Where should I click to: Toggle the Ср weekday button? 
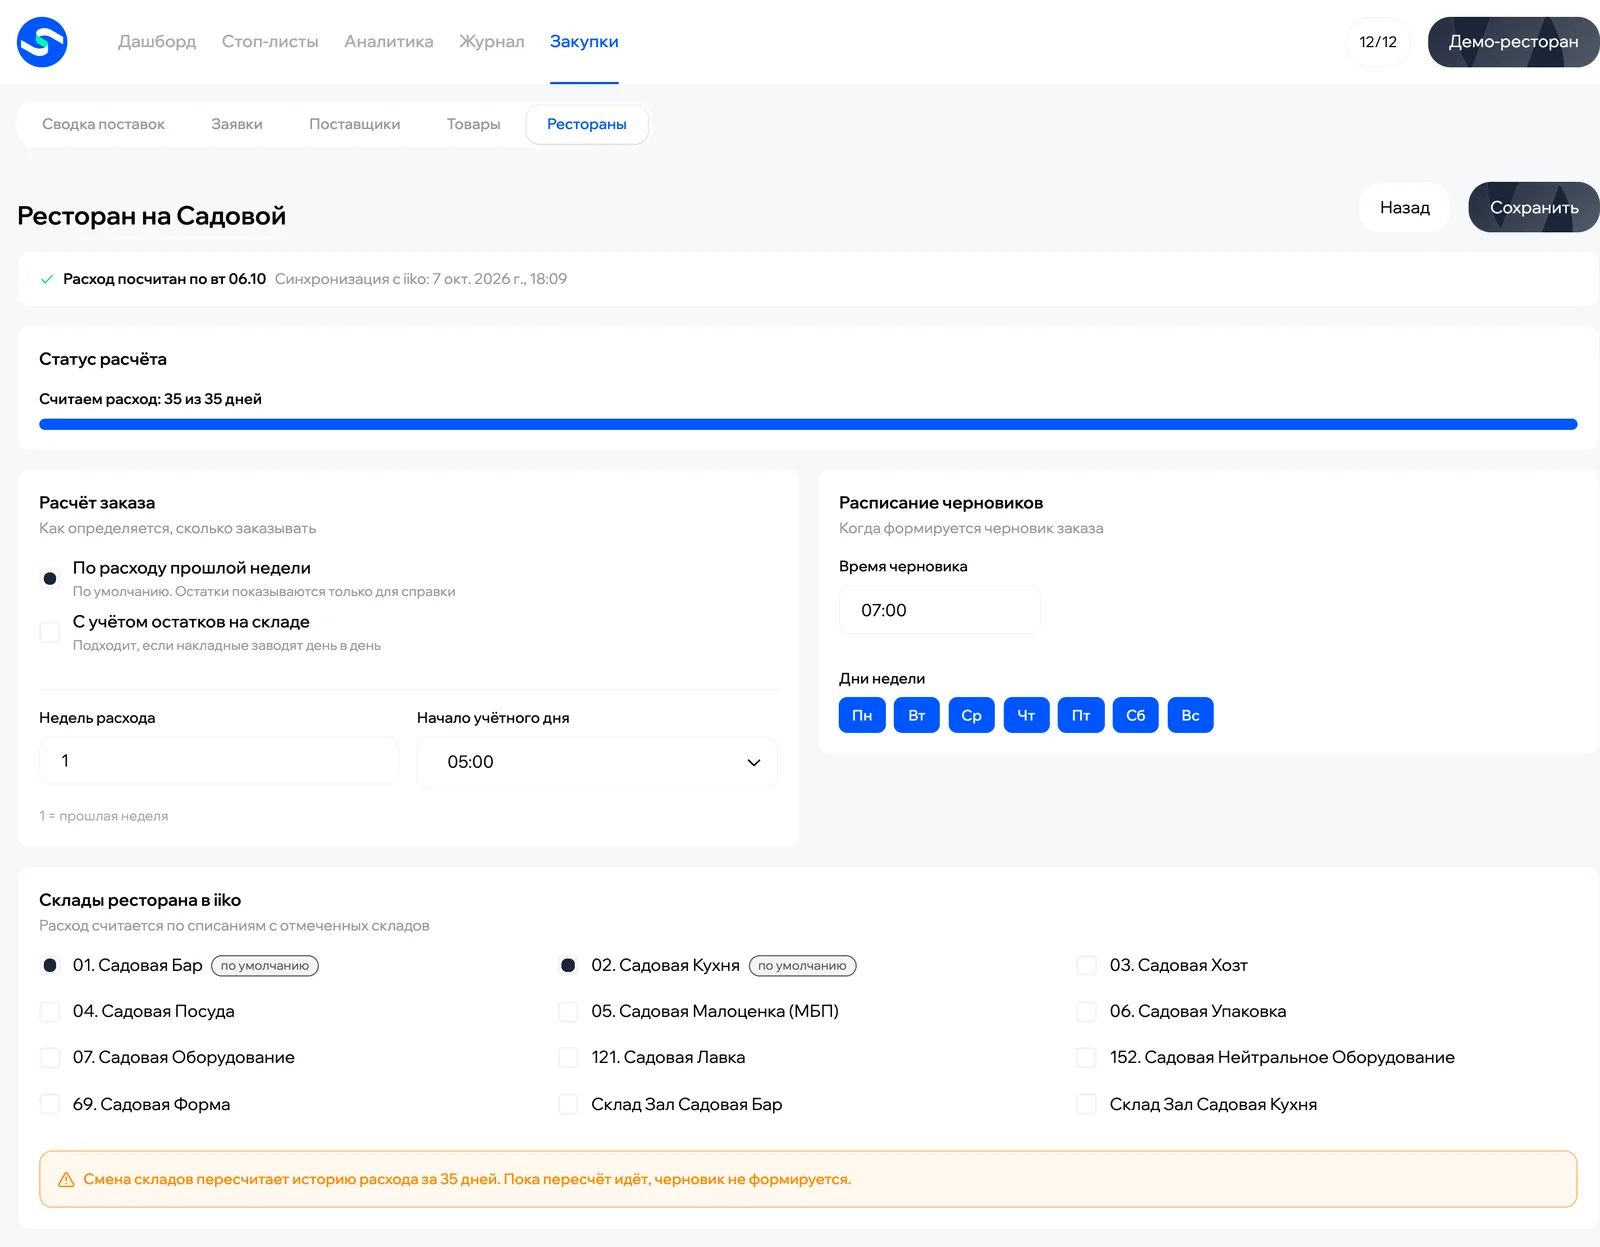[972, 715]
